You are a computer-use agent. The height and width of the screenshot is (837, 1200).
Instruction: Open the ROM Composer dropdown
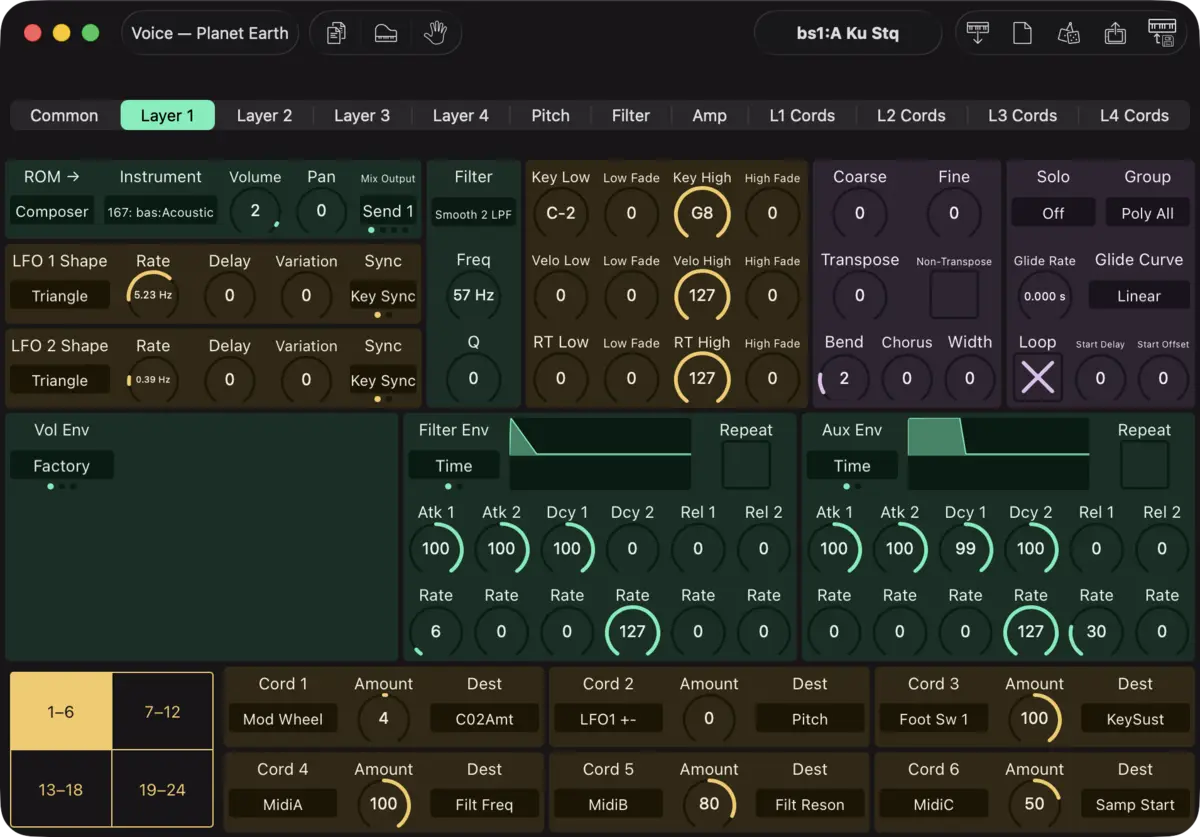(52, 211)
